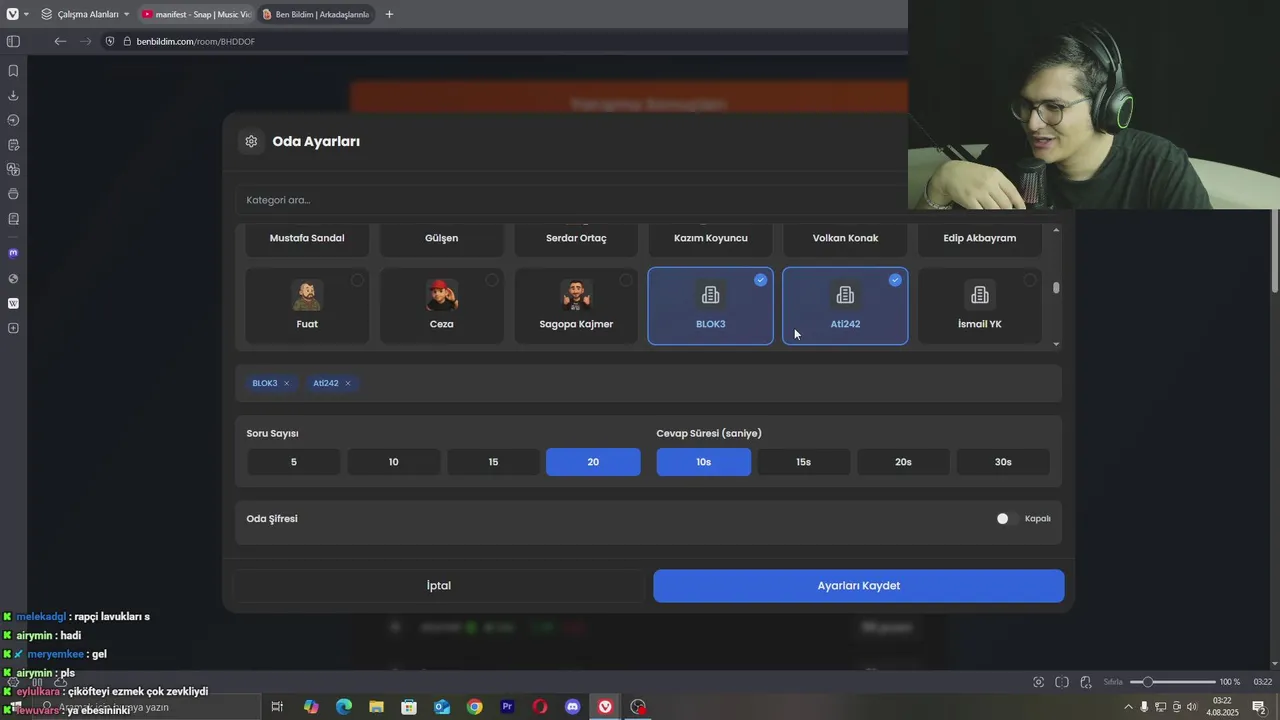This screenshot has width=1280, height=720.
Task: Open the Wikipedia web panel
Action: tap(13, 303)
